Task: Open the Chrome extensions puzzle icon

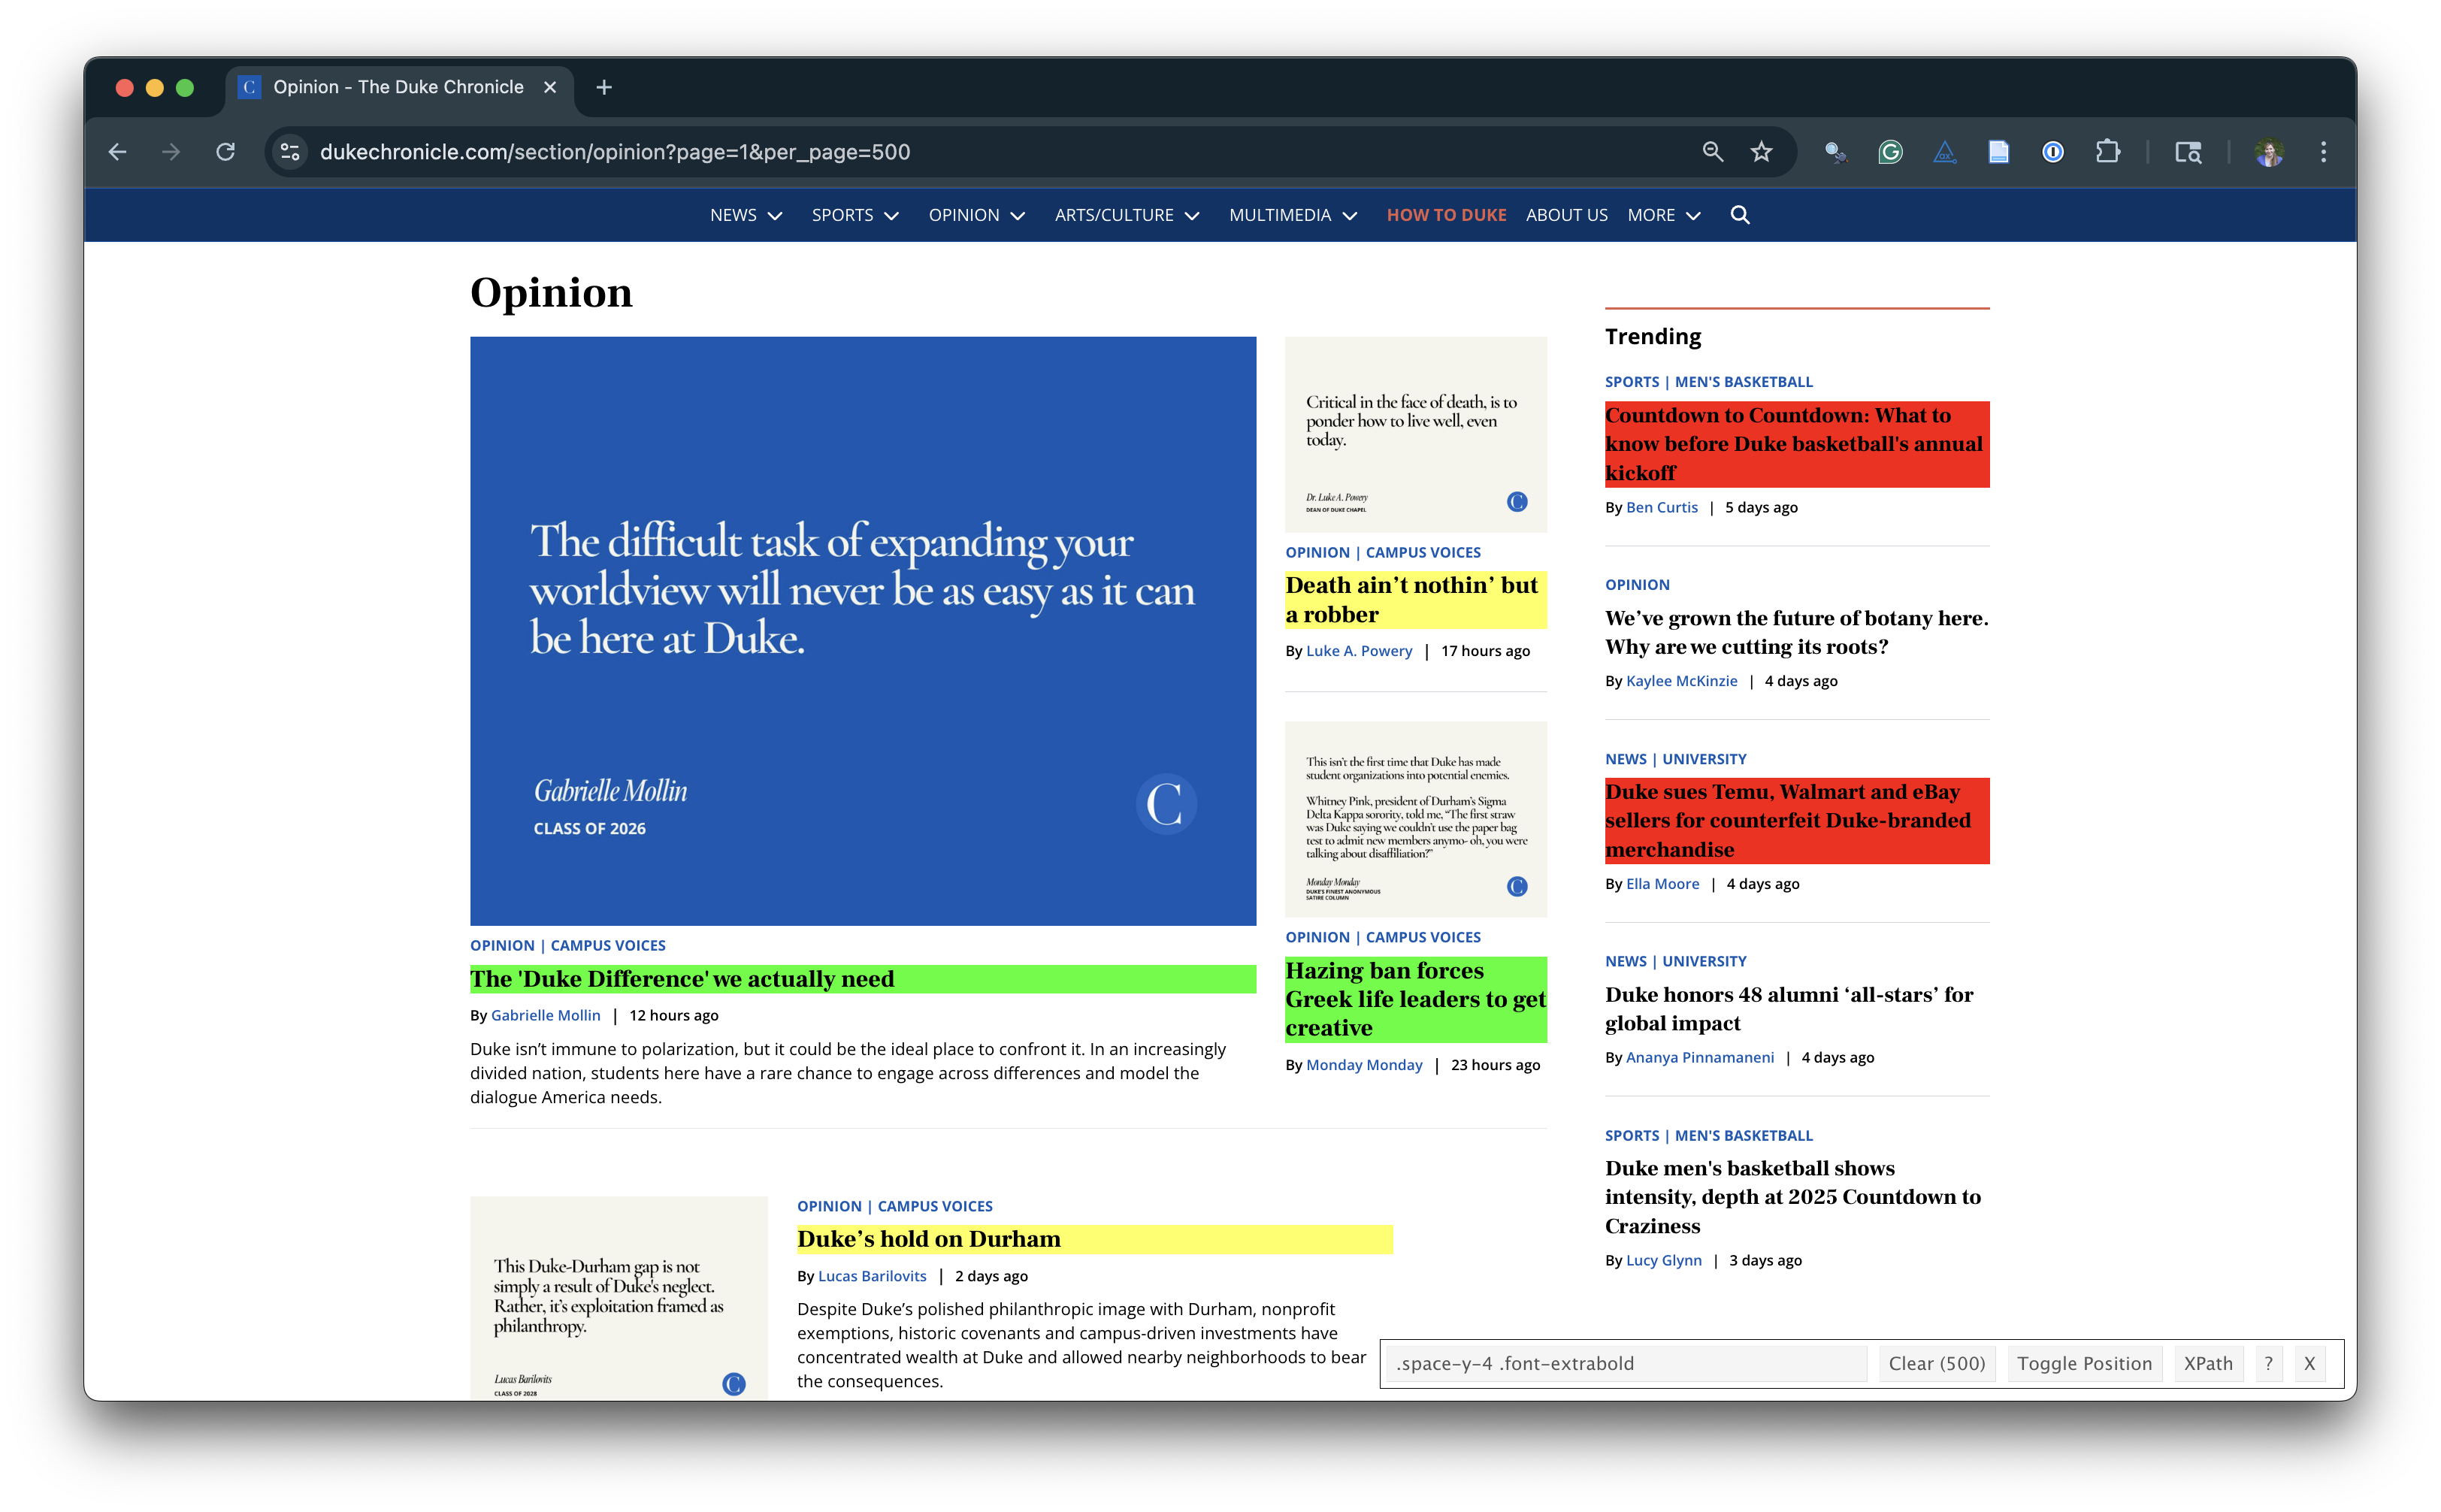Action: pos(2107,152)
